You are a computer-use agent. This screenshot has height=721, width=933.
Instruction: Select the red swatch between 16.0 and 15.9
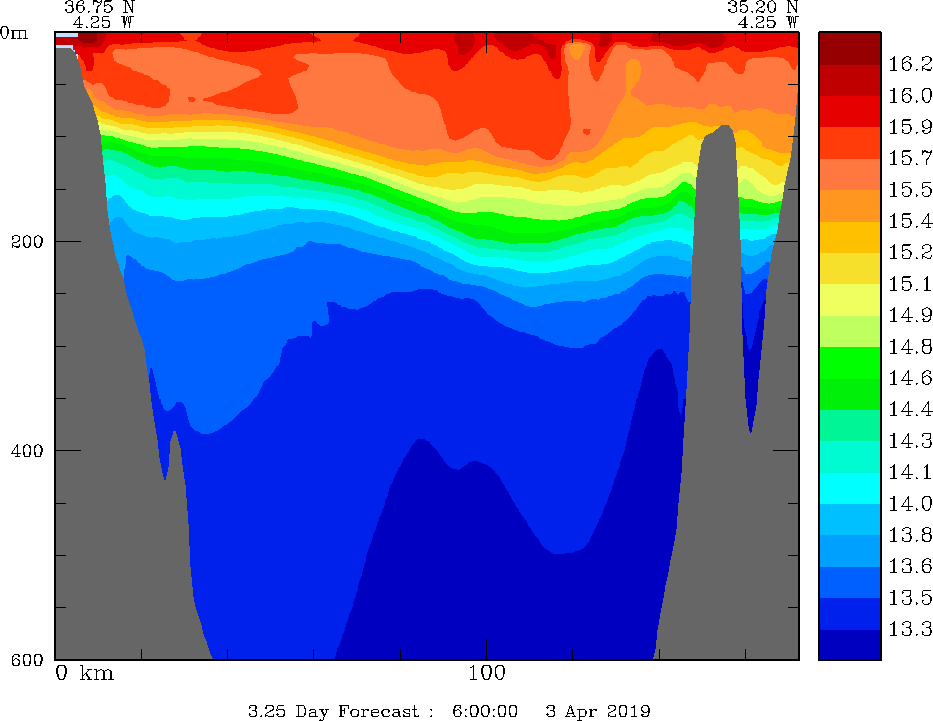pos(850,111)
